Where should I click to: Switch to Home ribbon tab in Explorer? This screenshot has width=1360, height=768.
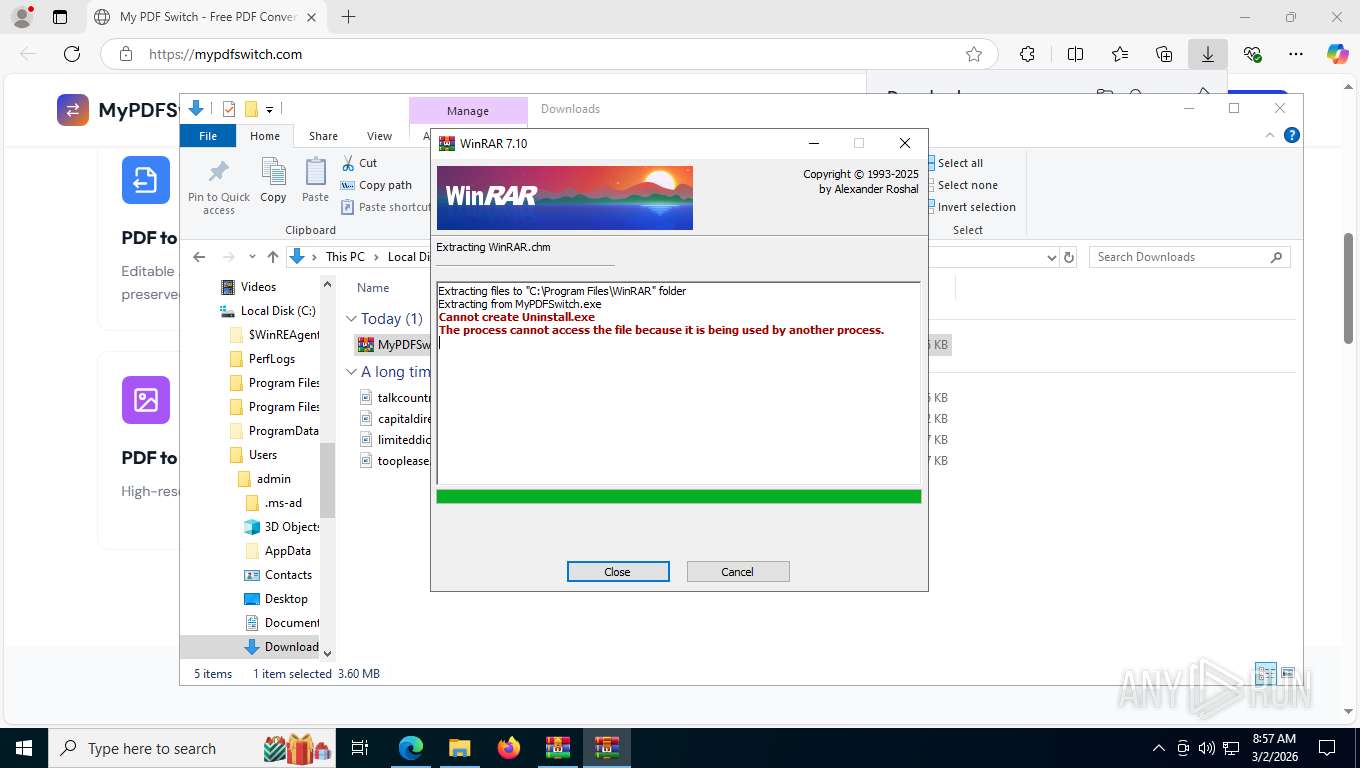(265, 136)
